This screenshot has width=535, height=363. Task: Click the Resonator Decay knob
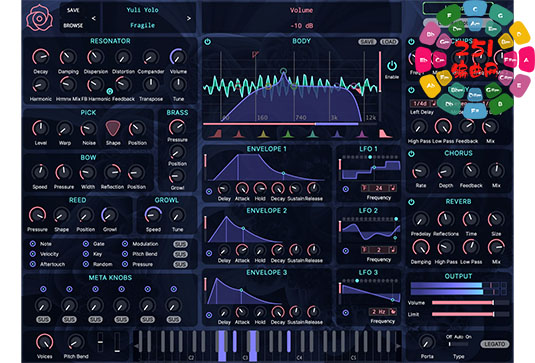click(41, 57)
